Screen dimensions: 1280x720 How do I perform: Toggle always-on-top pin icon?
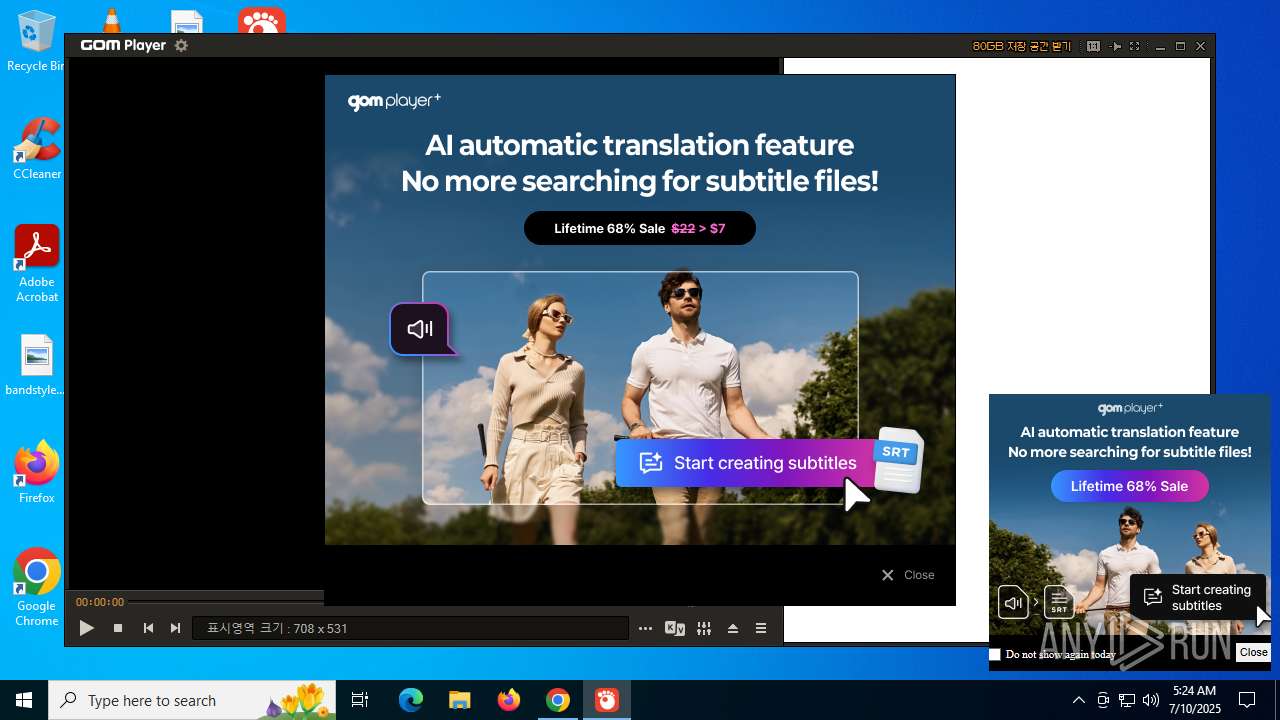coord(1116,46)
